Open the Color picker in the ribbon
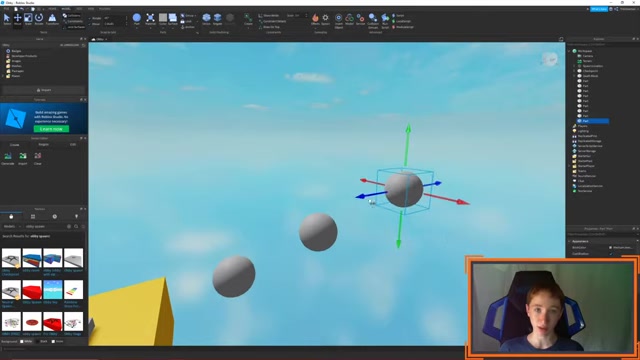Image resolution: width=640 pixels, height=360 pixels. coord(163,19)
